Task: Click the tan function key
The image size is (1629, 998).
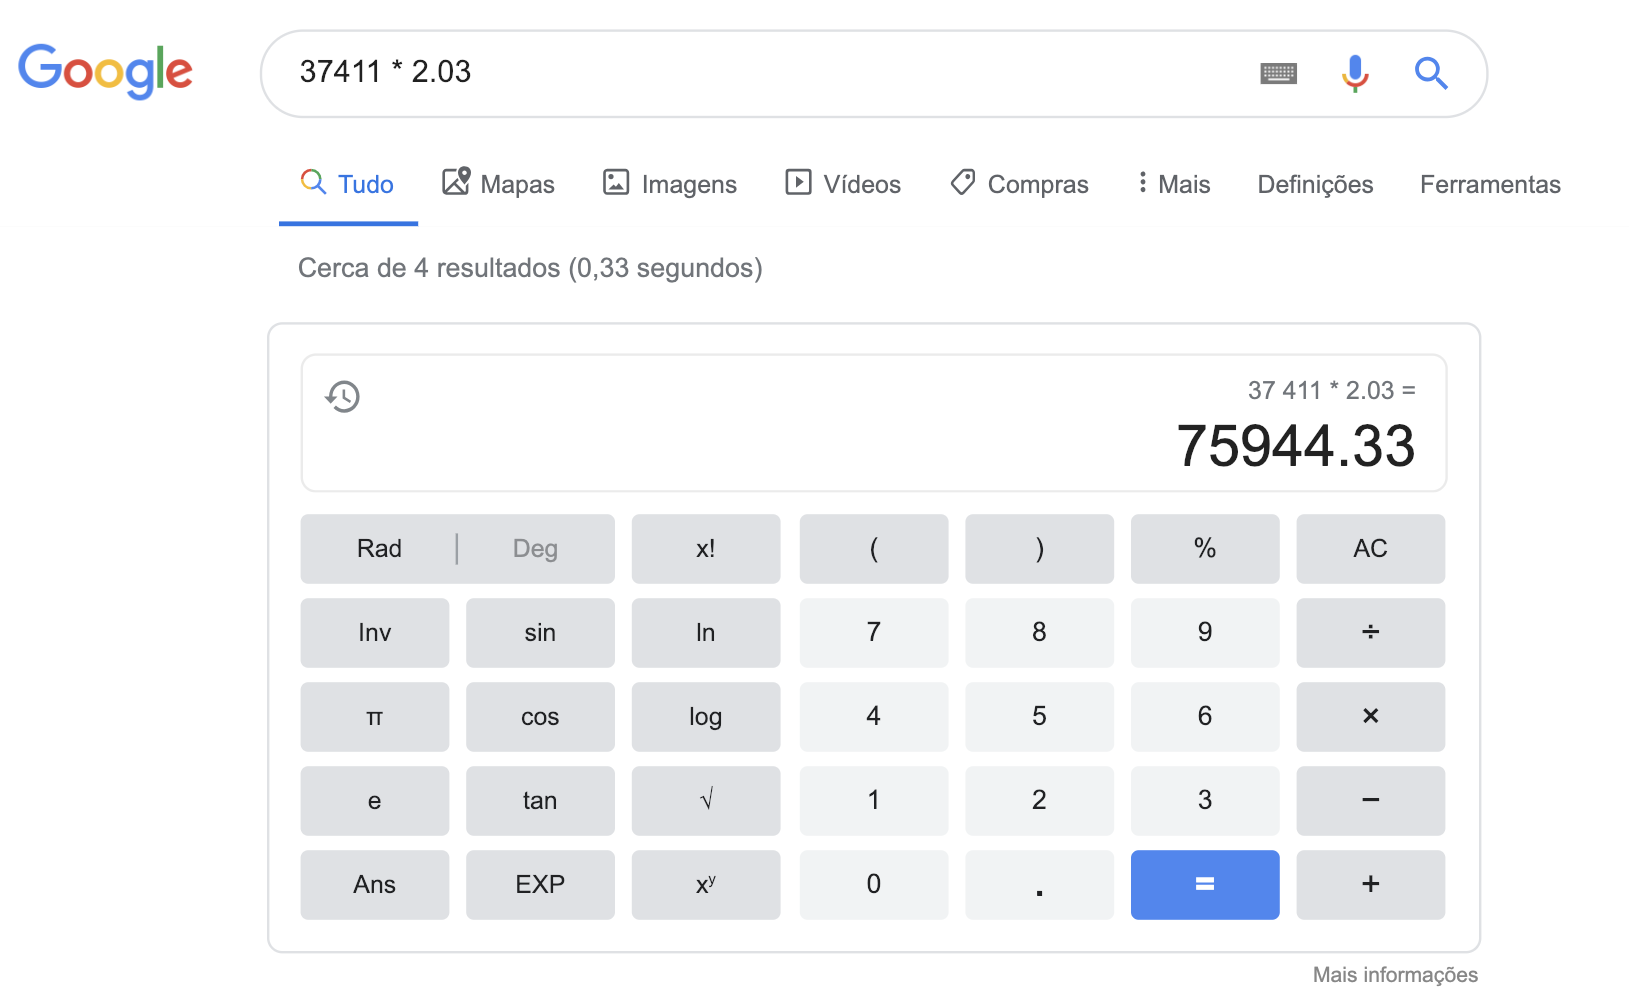Action: (540, 801)
